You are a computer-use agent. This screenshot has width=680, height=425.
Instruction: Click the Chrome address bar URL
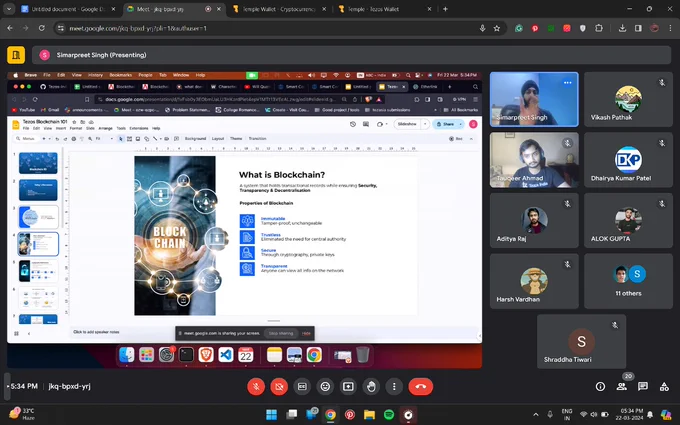tap(138, 28)
